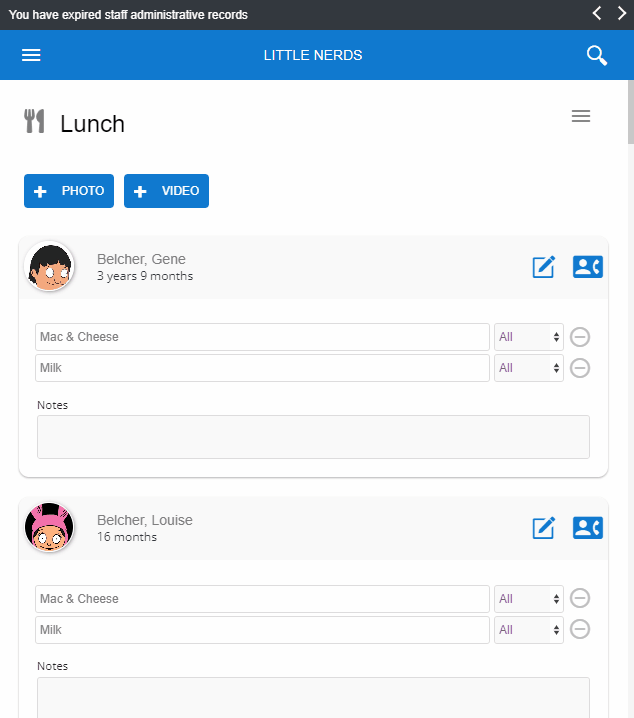
Task: Click Louise's Mac & Cheese food field
Action: (262, 599)
